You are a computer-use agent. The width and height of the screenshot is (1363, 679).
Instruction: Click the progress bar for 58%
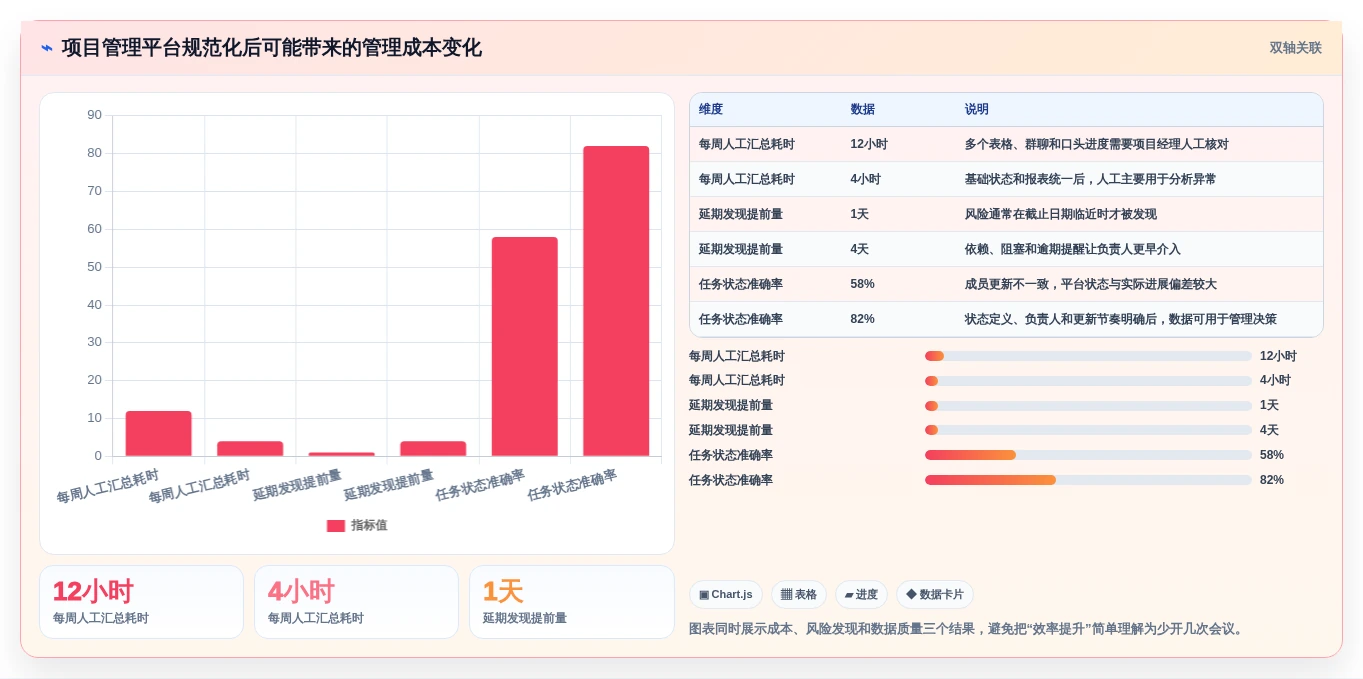pyautogui.click(x=1088, y=455)
